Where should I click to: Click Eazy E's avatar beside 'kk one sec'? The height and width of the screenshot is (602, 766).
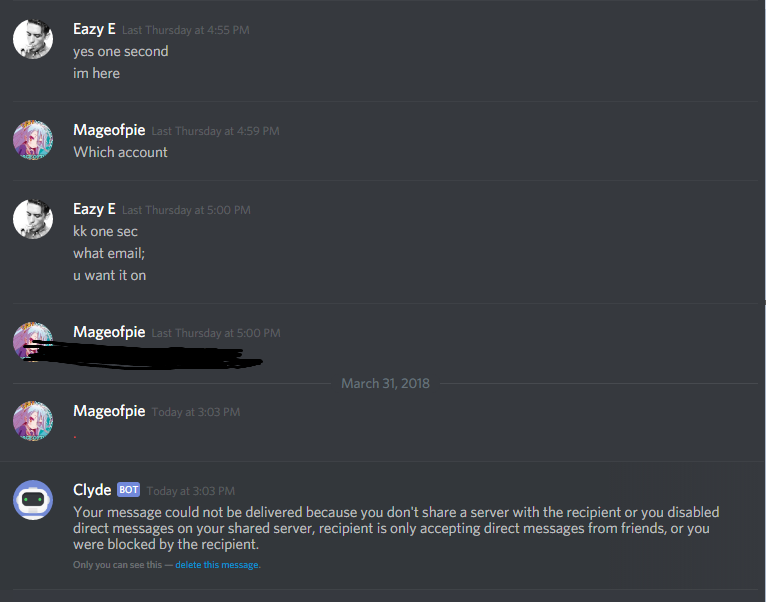33,219
